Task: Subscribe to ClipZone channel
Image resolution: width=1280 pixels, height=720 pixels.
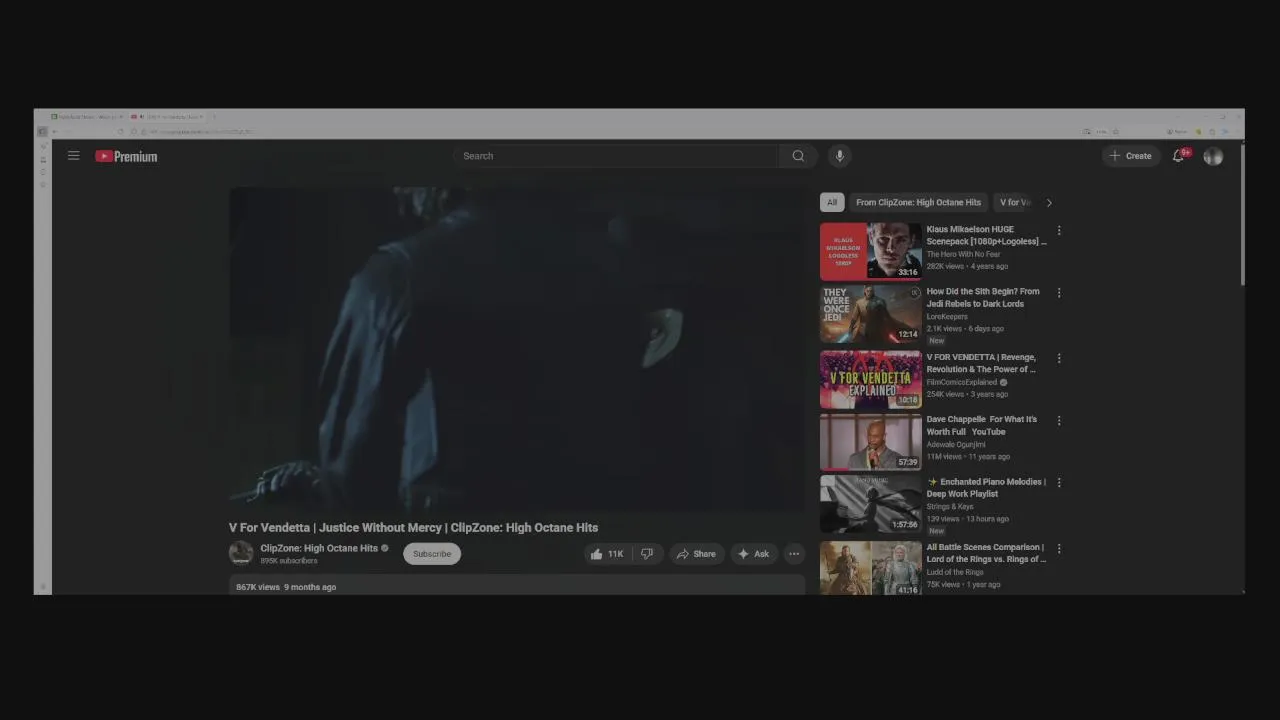Action: point(432,554)
